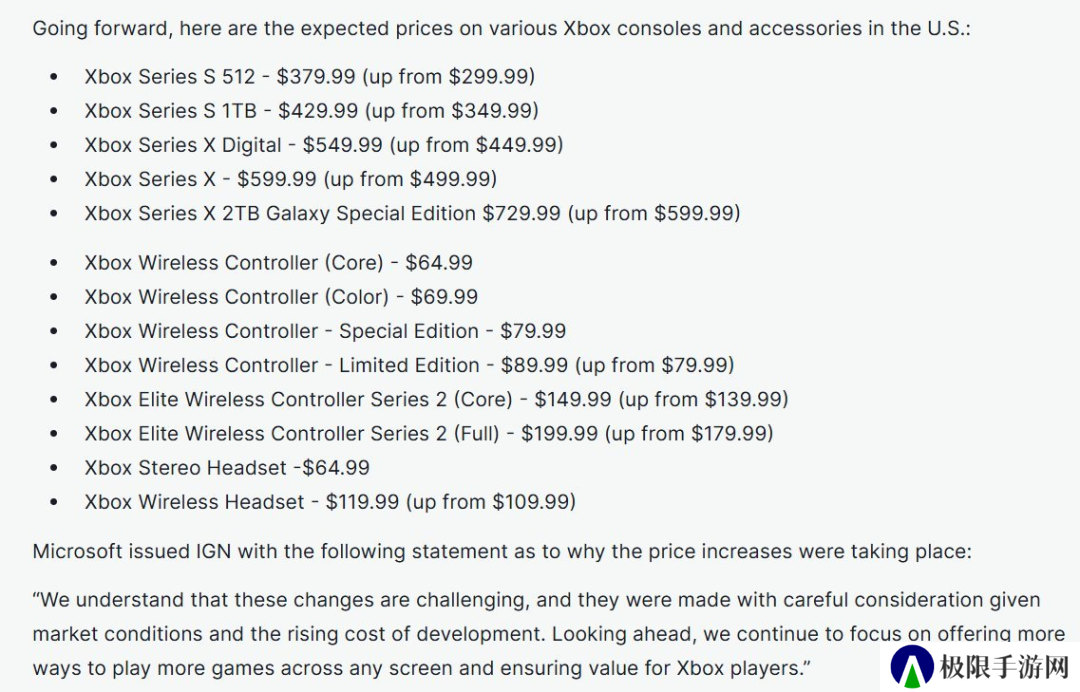The image size is (1080, 692).
Task: Select the Xbox Wireless Headset $119.99 text
Action: pyautogui.click(x=330, y=502)
